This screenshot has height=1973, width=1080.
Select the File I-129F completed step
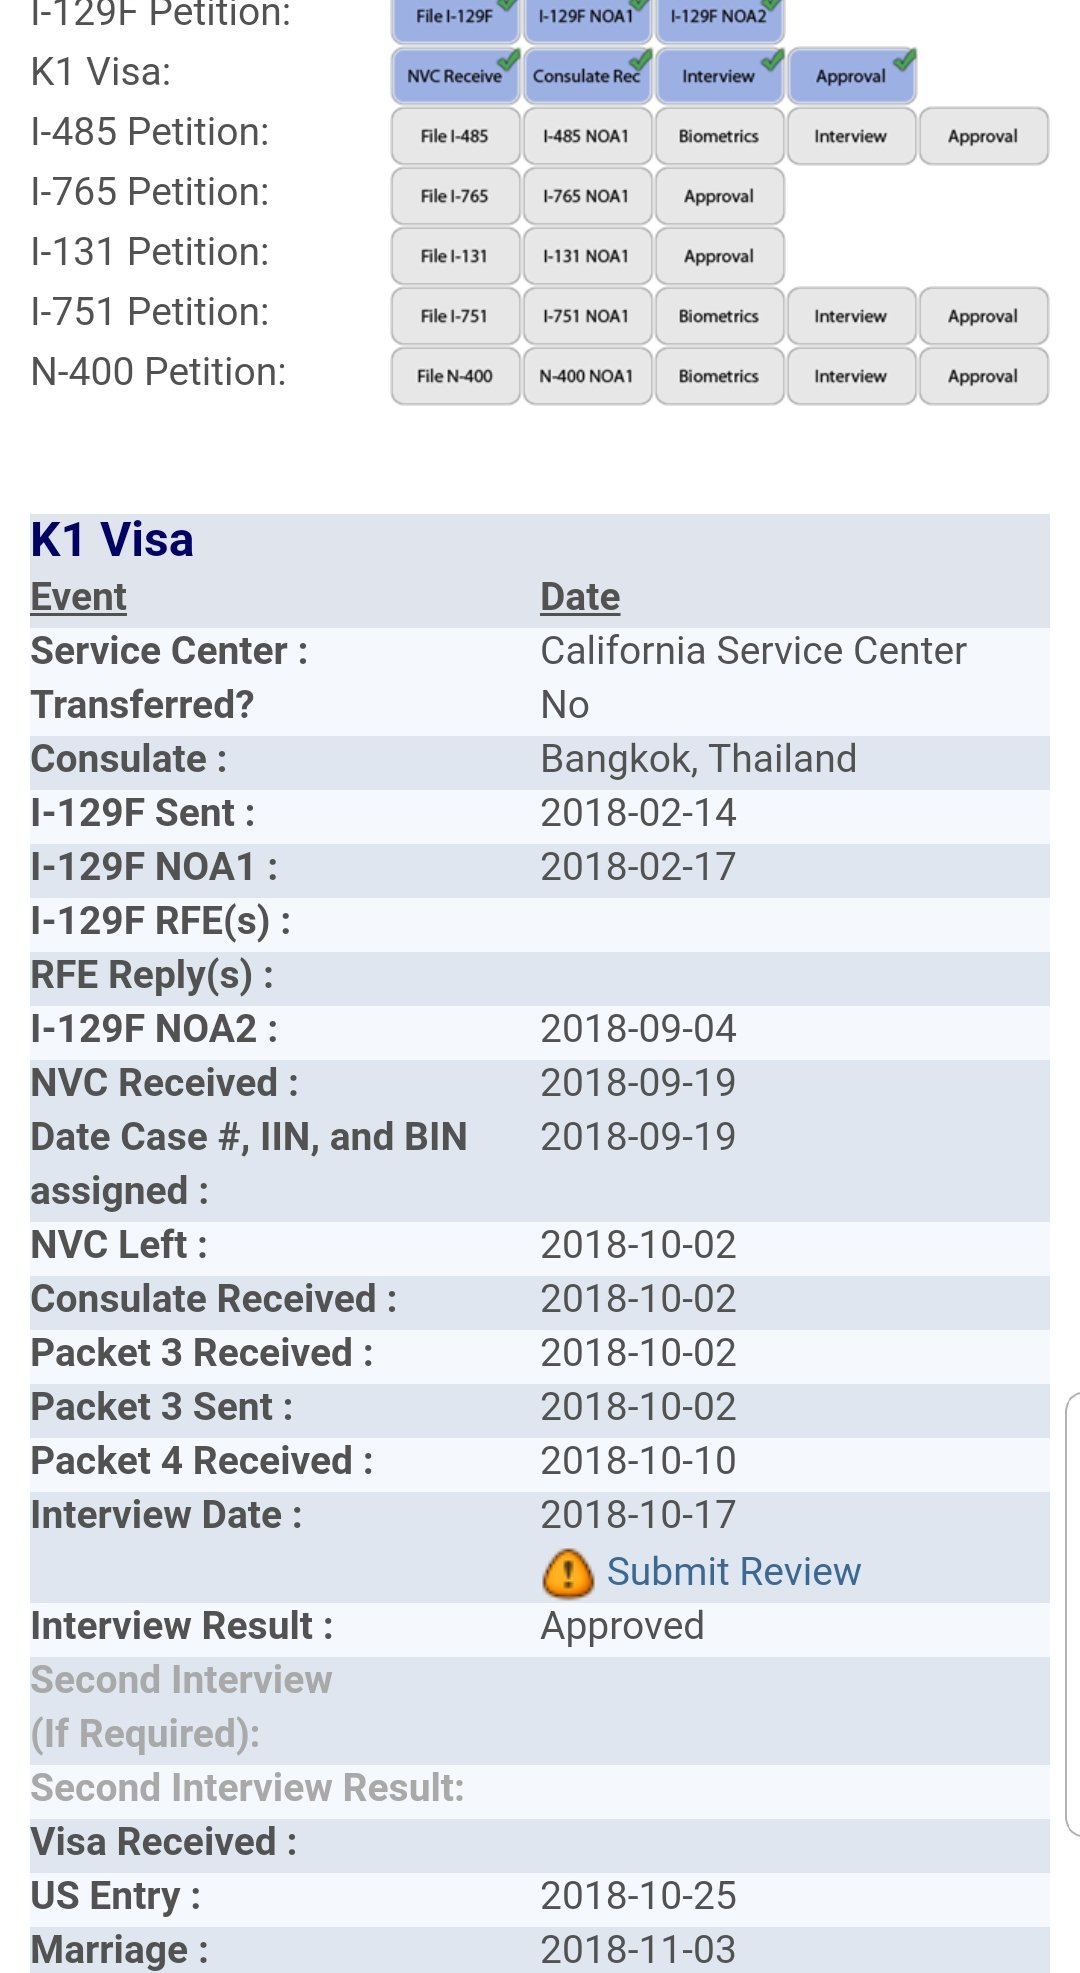455,17
